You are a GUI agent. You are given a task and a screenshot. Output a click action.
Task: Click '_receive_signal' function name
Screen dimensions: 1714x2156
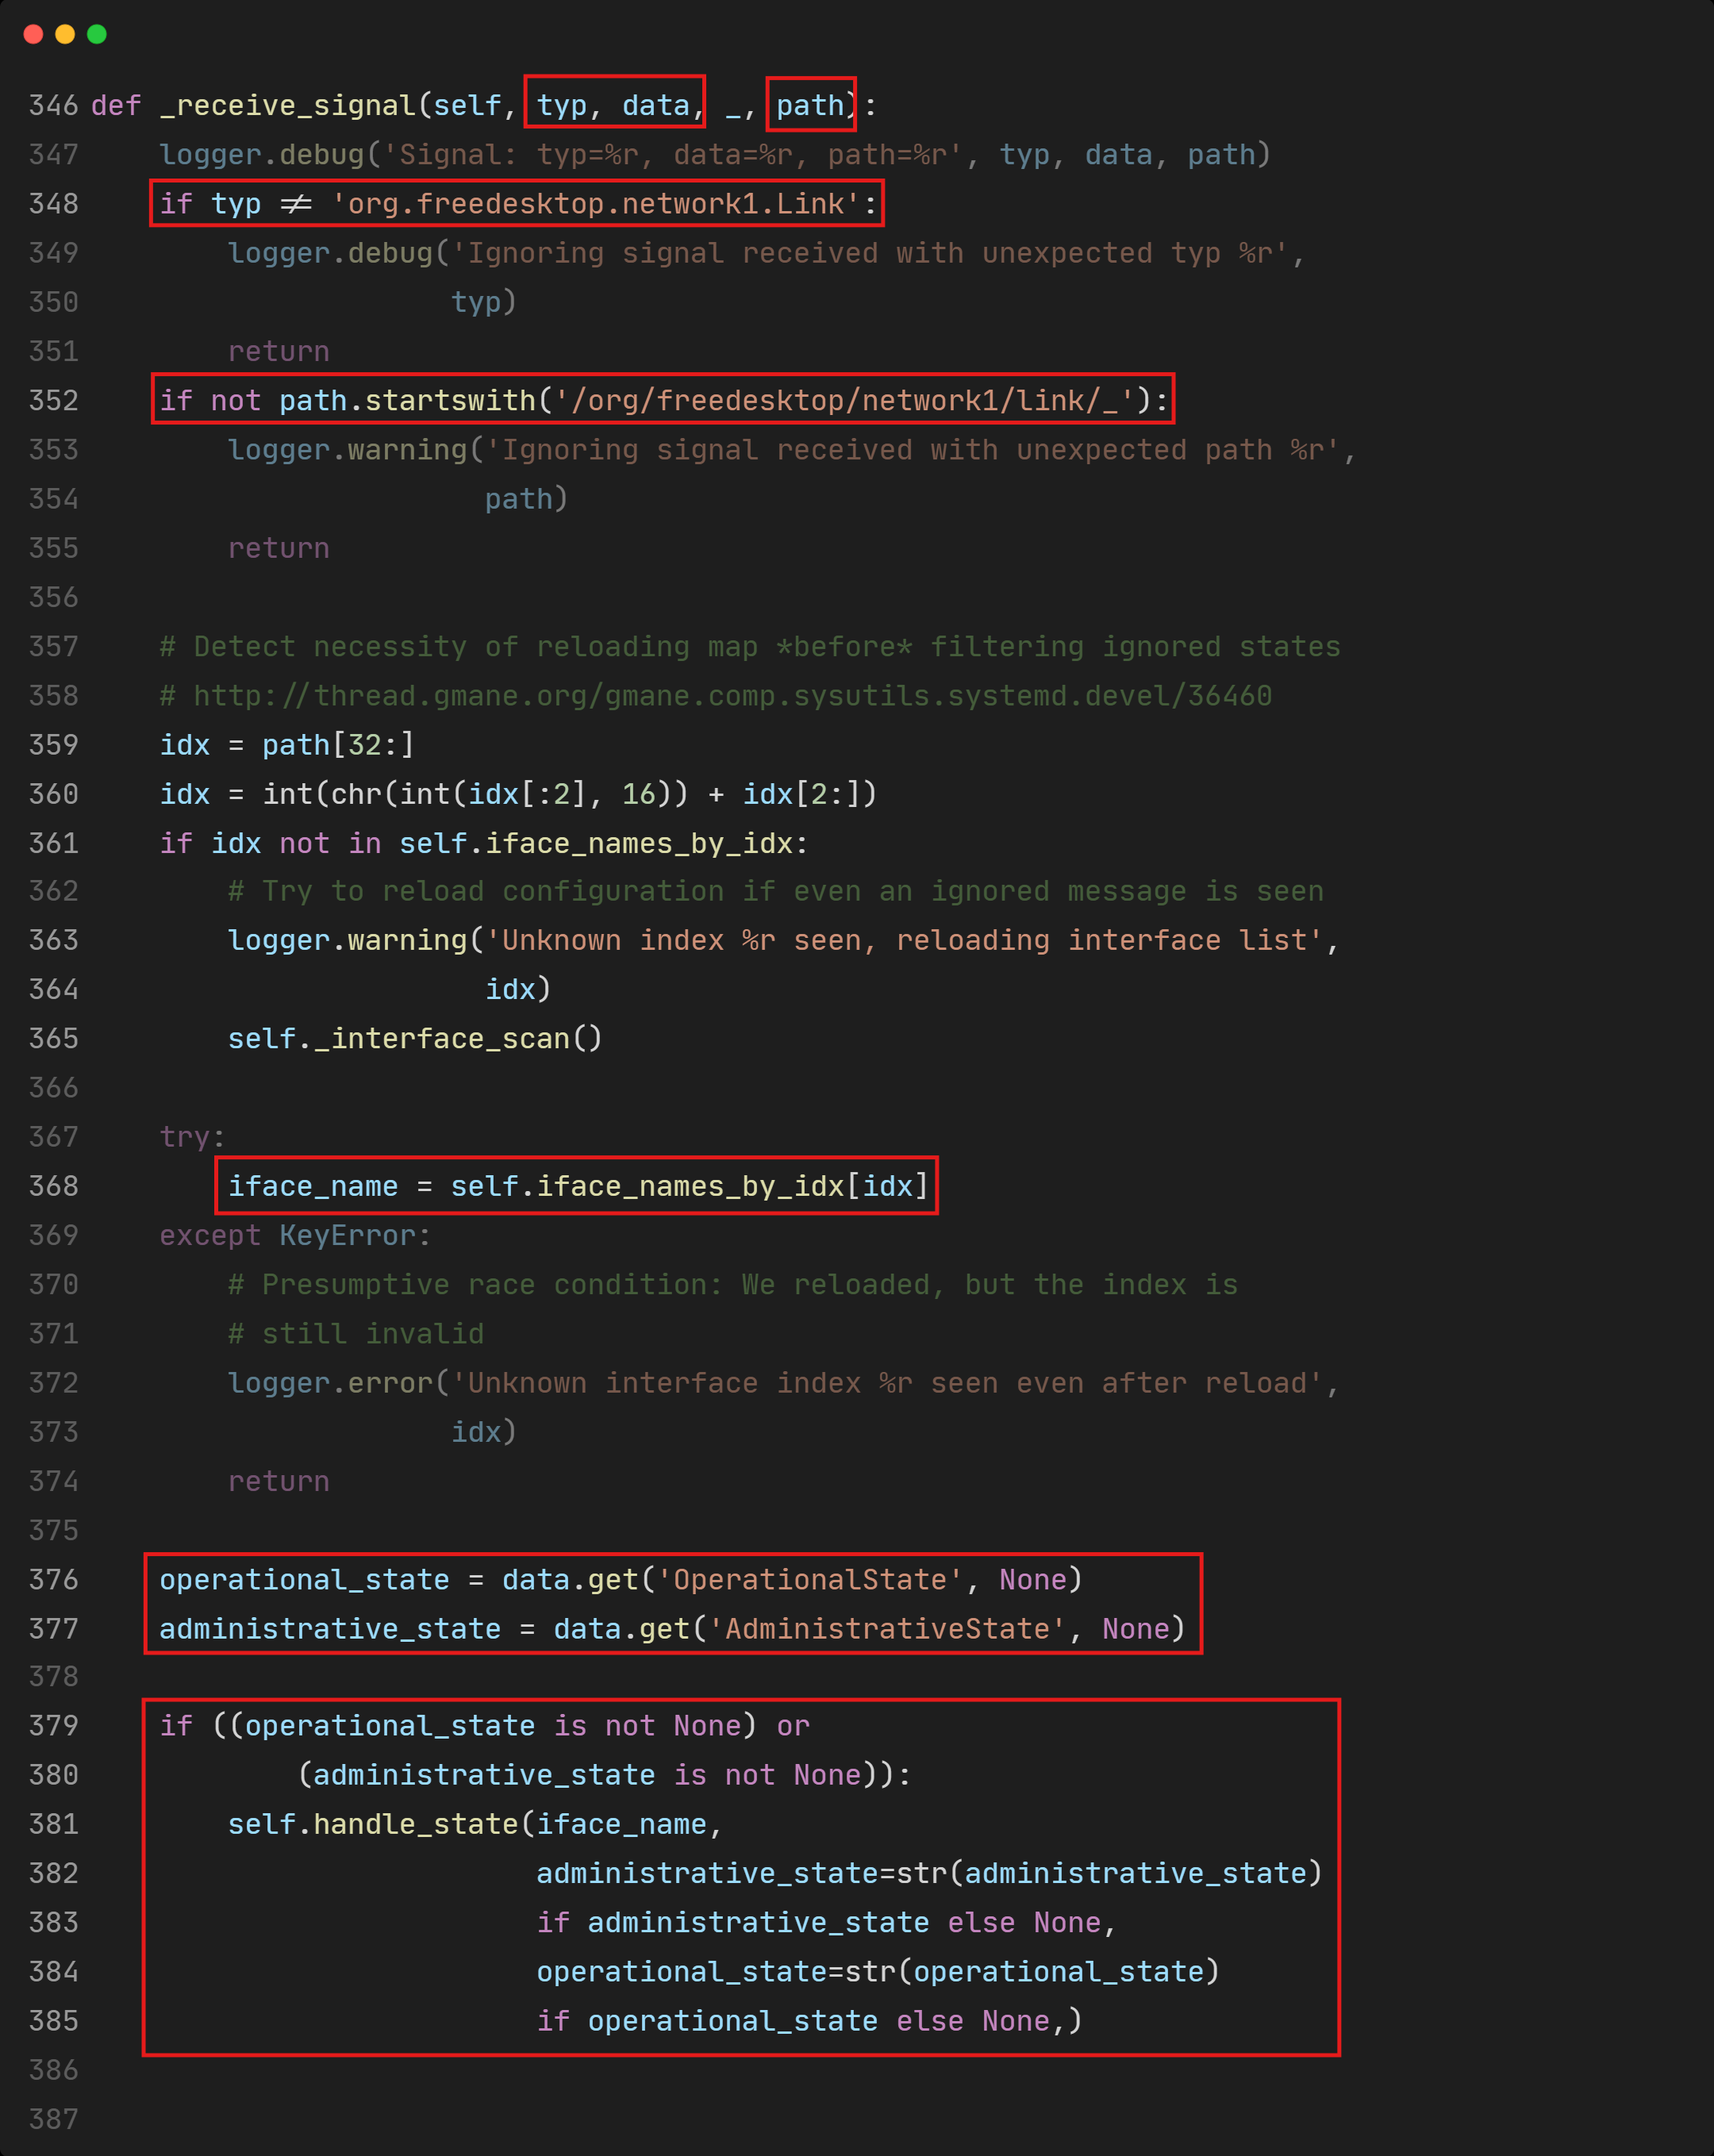click(x=287, y=105)
